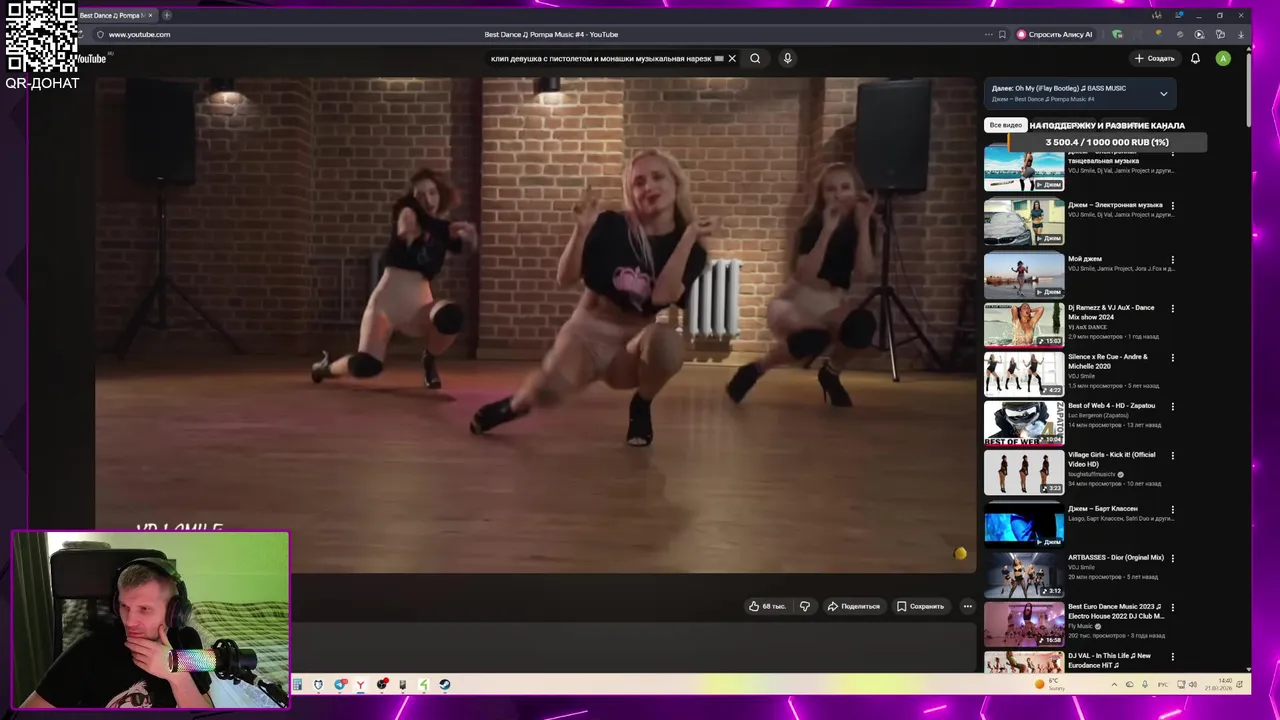Start voice search with the microphone icon
The width and height of the screenshot is (1280, 720).
[x=787, y=58]
